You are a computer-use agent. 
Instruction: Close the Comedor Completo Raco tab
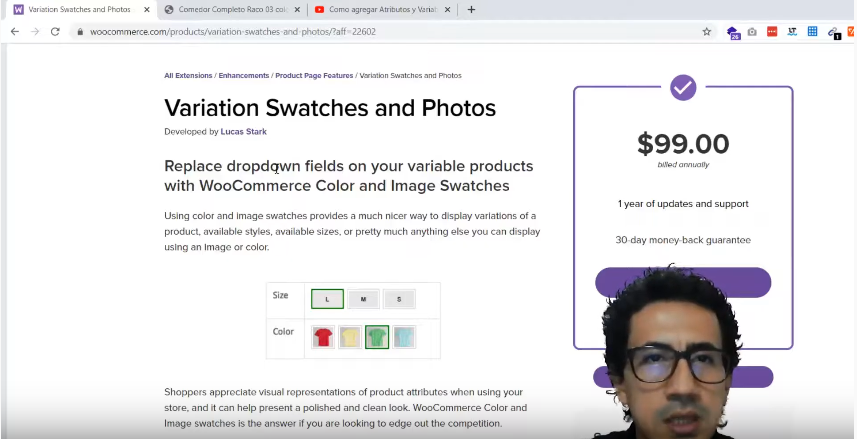(295, 10)
